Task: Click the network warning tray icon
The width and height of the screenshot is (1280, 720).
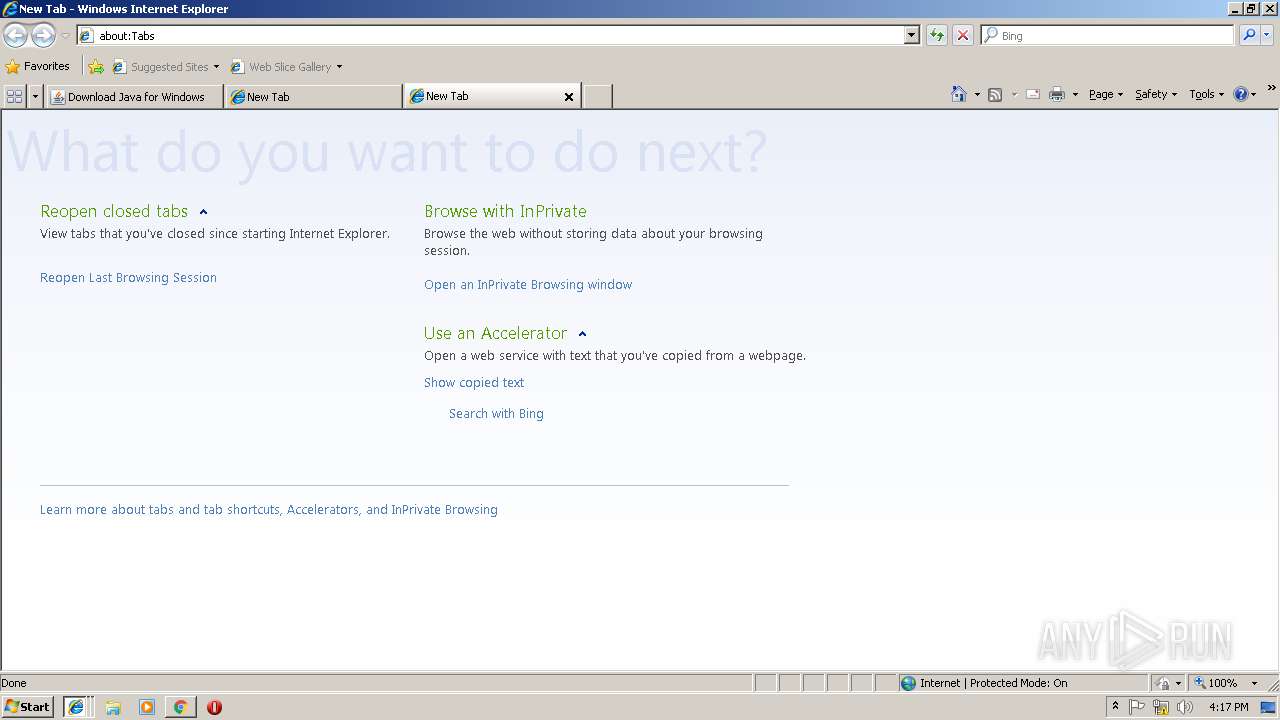Action: (1161, 707)
